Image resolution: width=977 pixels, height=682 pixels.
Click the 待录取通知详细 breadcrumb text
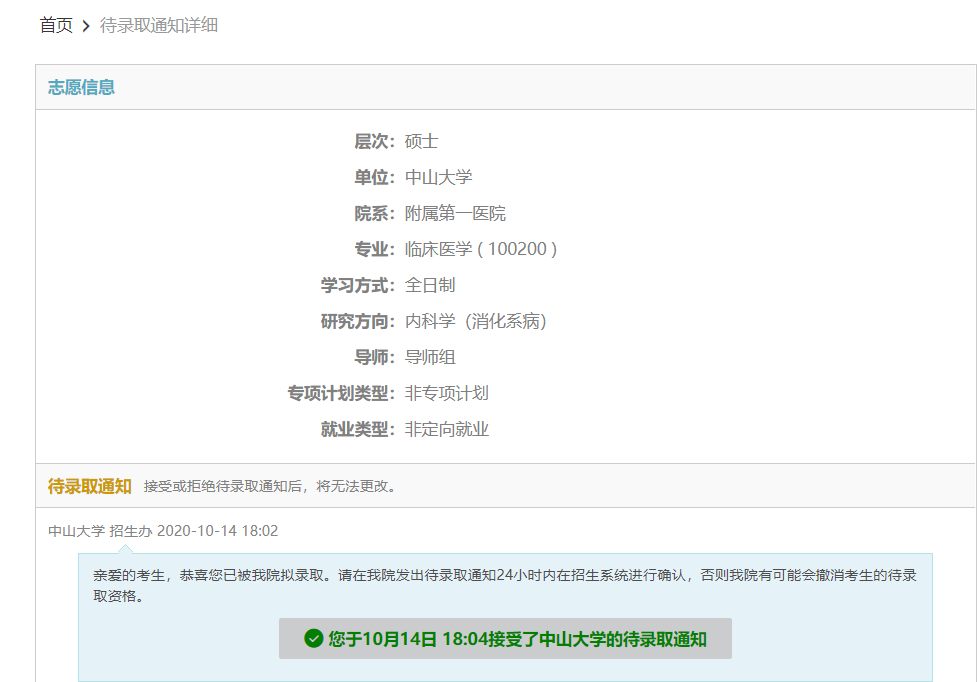pyautogui.click(x=159, y=25)
